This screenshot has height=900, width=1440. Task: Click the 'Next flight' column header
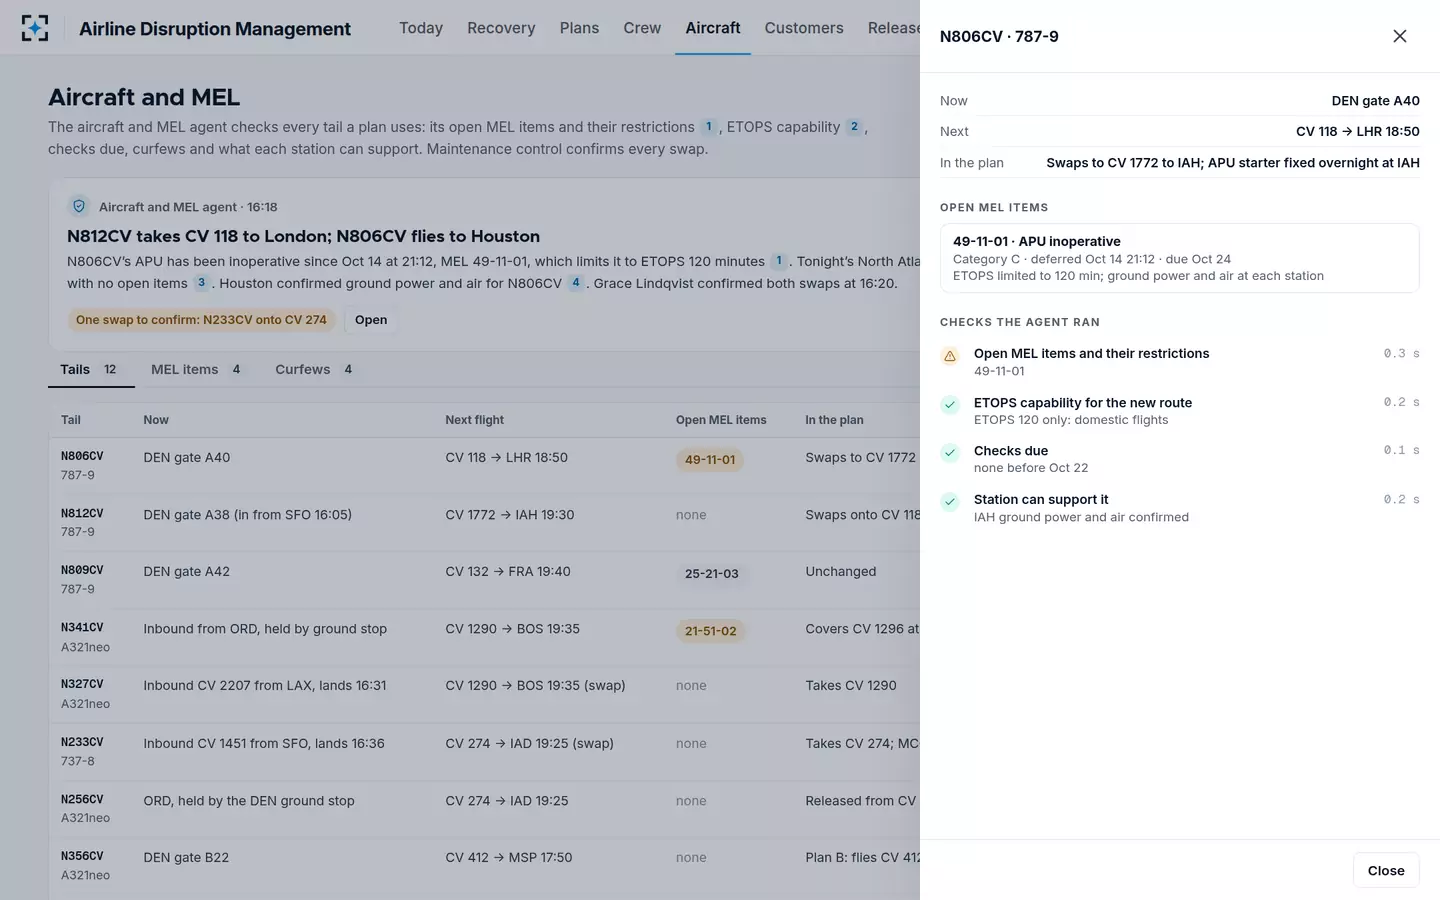[474, 420]
